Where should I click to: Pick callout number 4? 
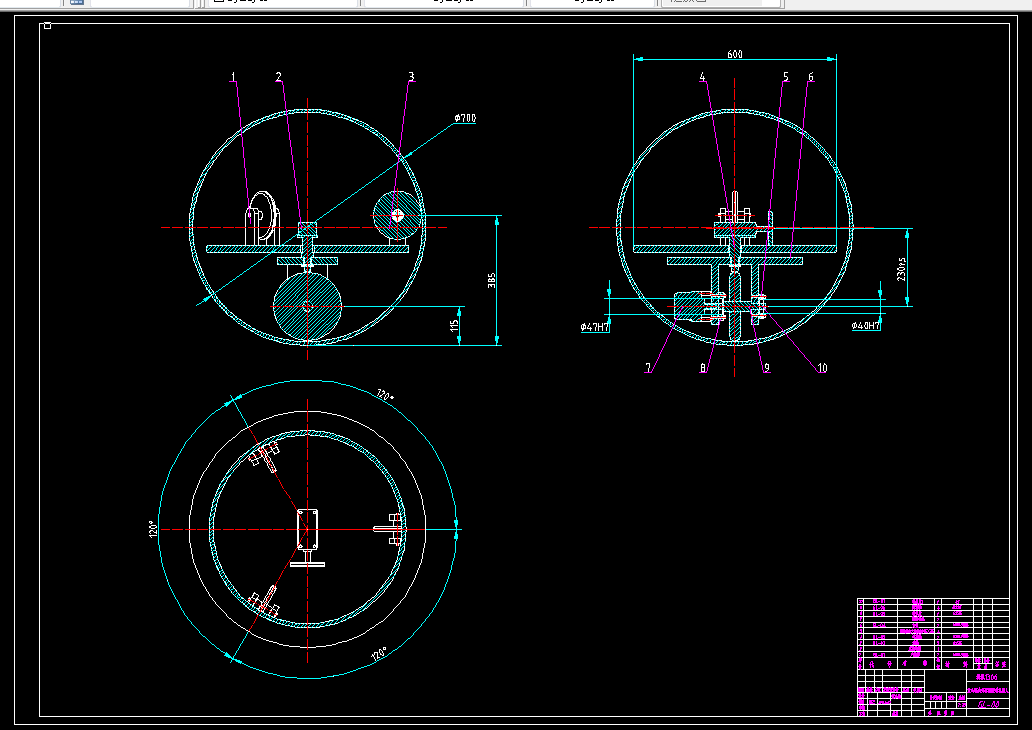pos(702,77)
